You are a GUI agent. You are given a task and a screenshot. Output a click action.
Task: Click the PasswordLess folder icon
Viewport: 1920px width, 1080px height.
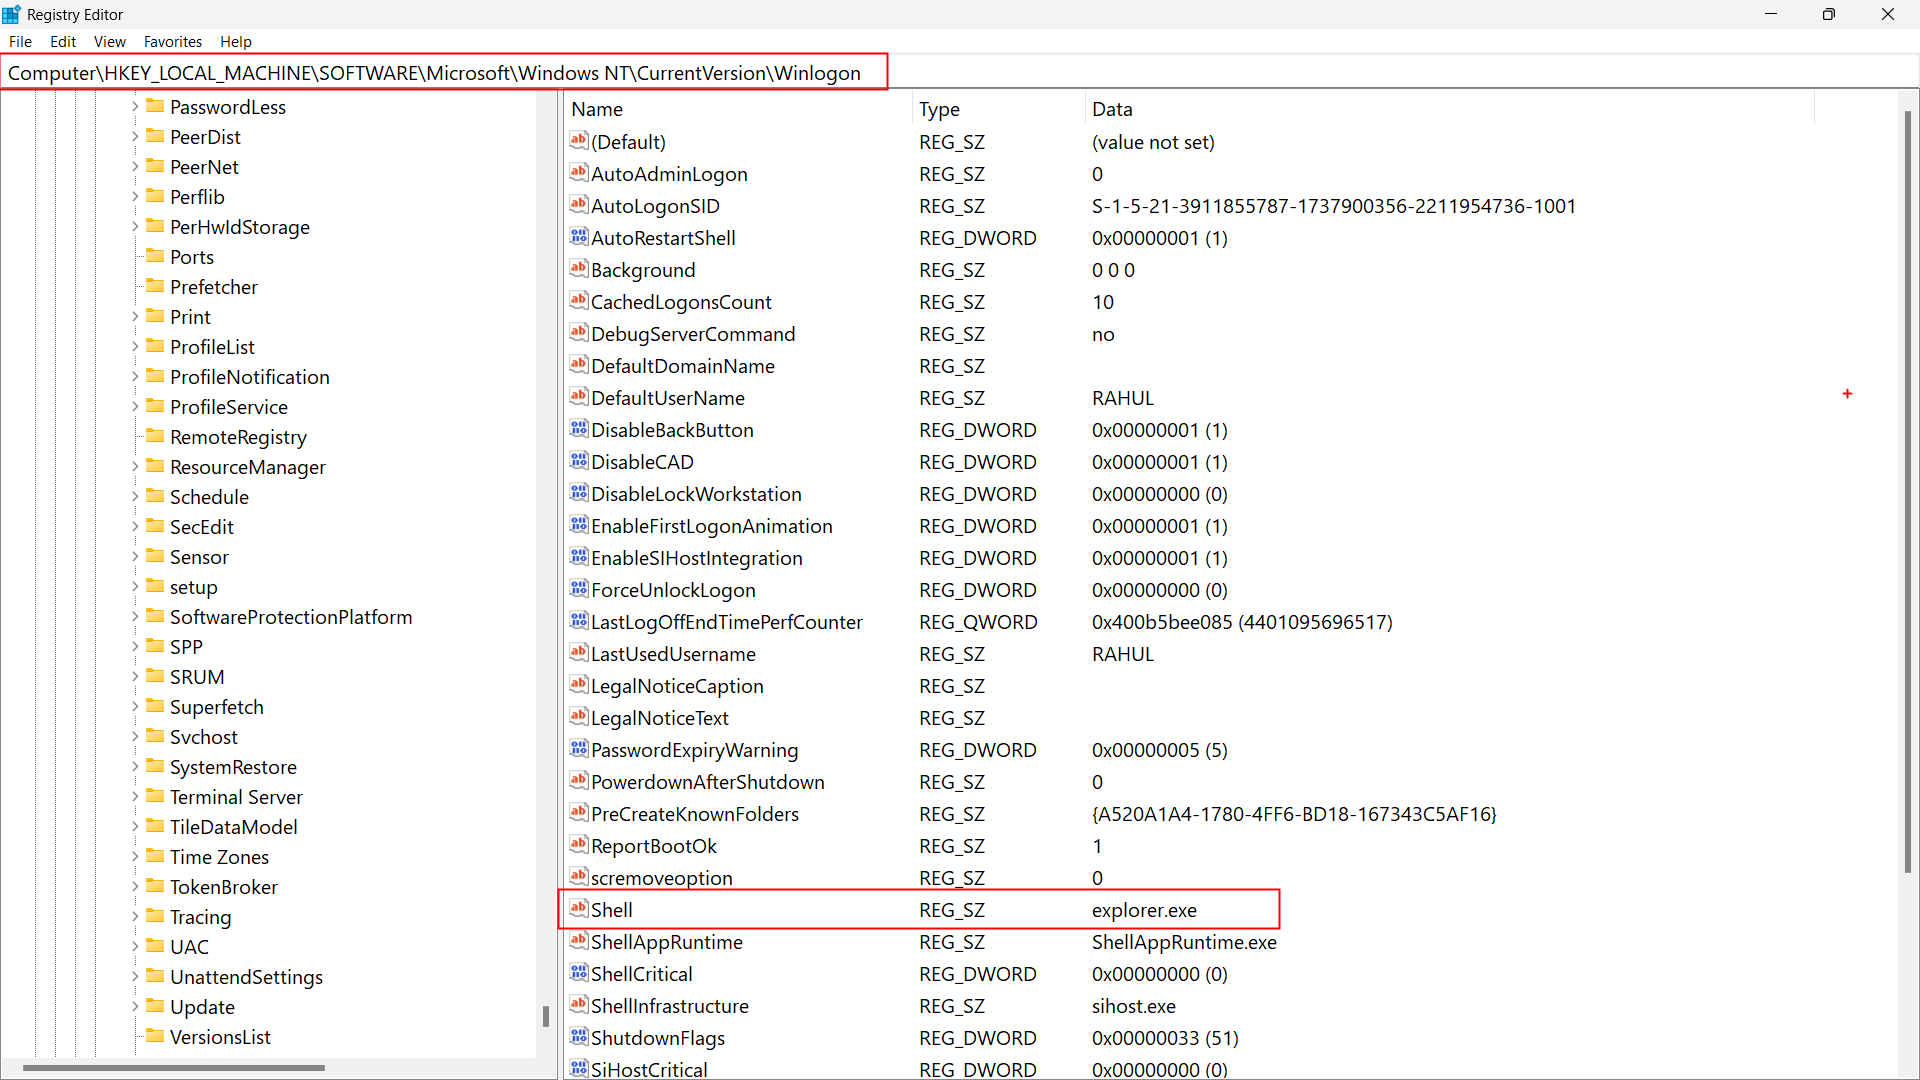[x=155, y=106]
